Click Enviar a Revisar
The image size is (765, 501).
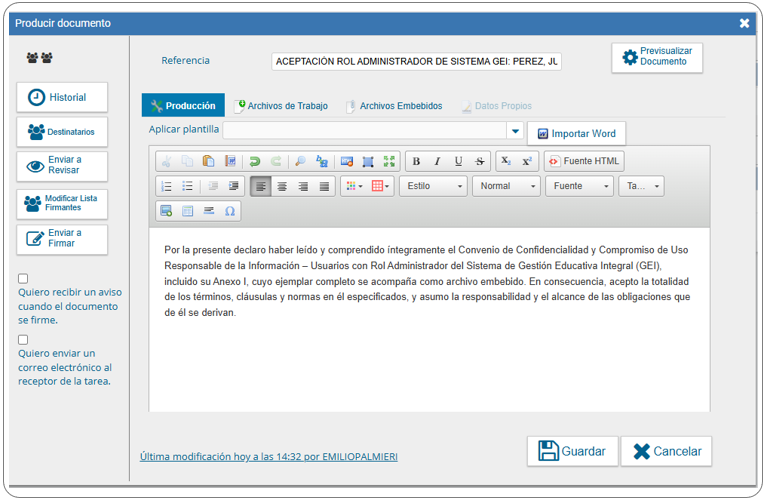click(62, 166)
